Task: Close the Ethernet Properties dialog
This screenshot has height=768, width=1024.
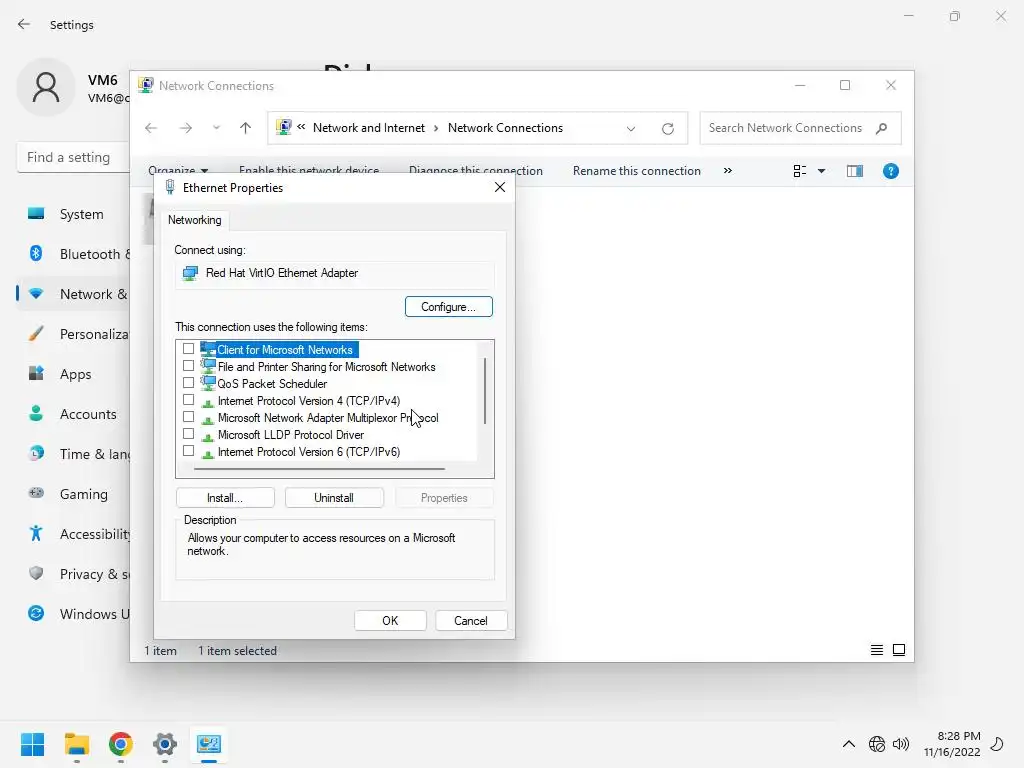Action: point(500,187)
